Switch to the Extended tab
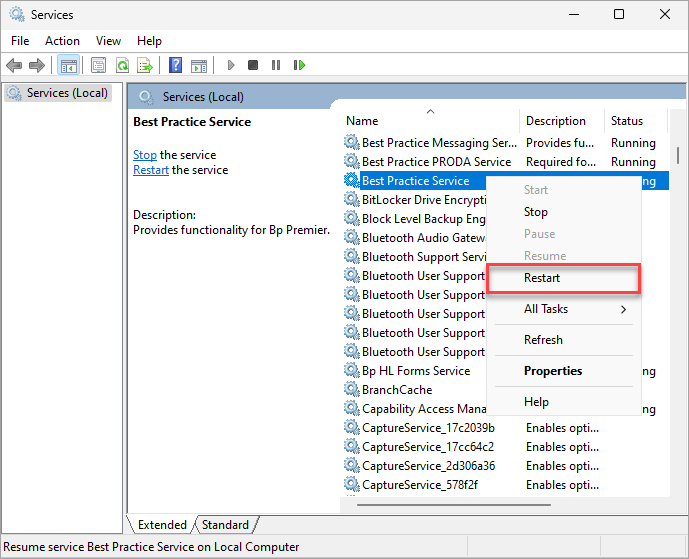This screenshot has height=559, width=689. tap(162, 525)
